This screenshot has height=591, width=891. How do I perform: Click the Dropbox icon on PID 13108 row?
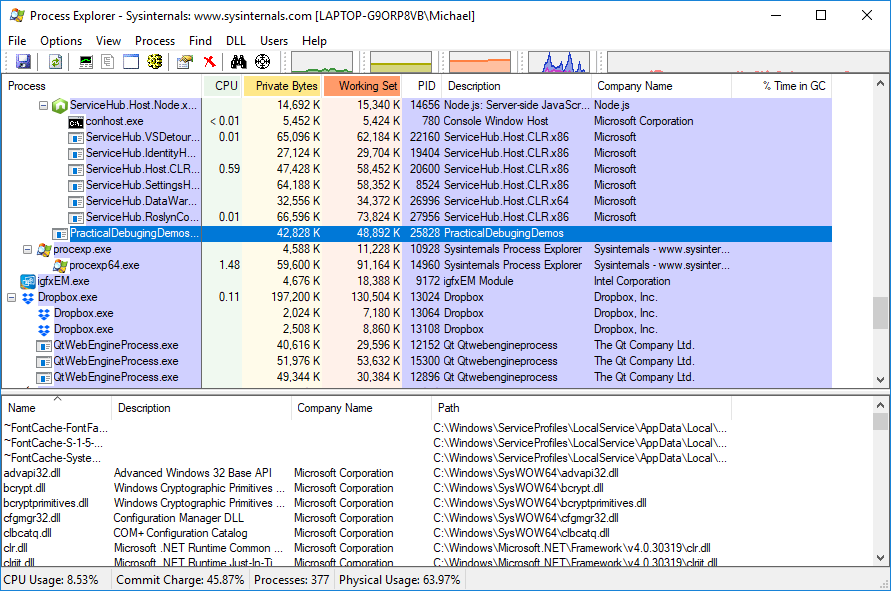44,329
